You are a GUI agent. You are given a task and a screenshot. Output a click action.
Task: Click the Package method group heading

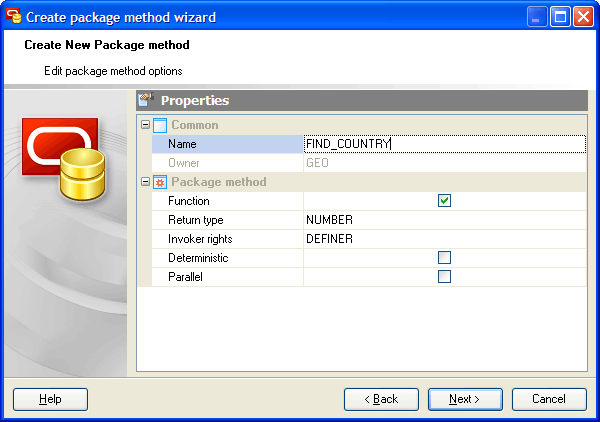[x=218, y=182]
